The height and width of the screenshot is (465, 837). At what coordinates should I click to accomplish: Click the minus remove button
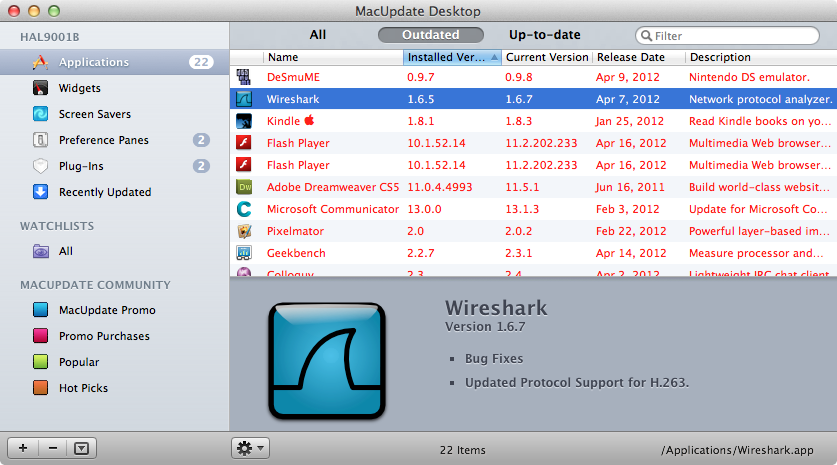(52, 448)
